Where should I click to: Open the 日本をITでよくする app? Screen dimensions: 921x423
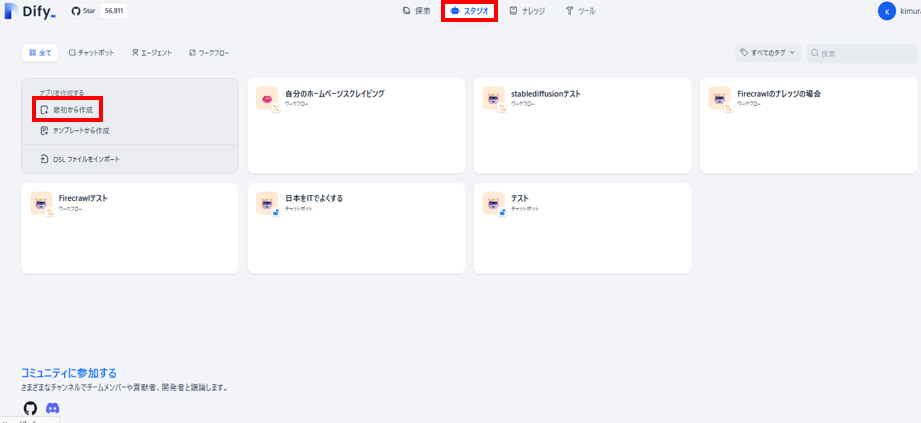pos(356,228)
